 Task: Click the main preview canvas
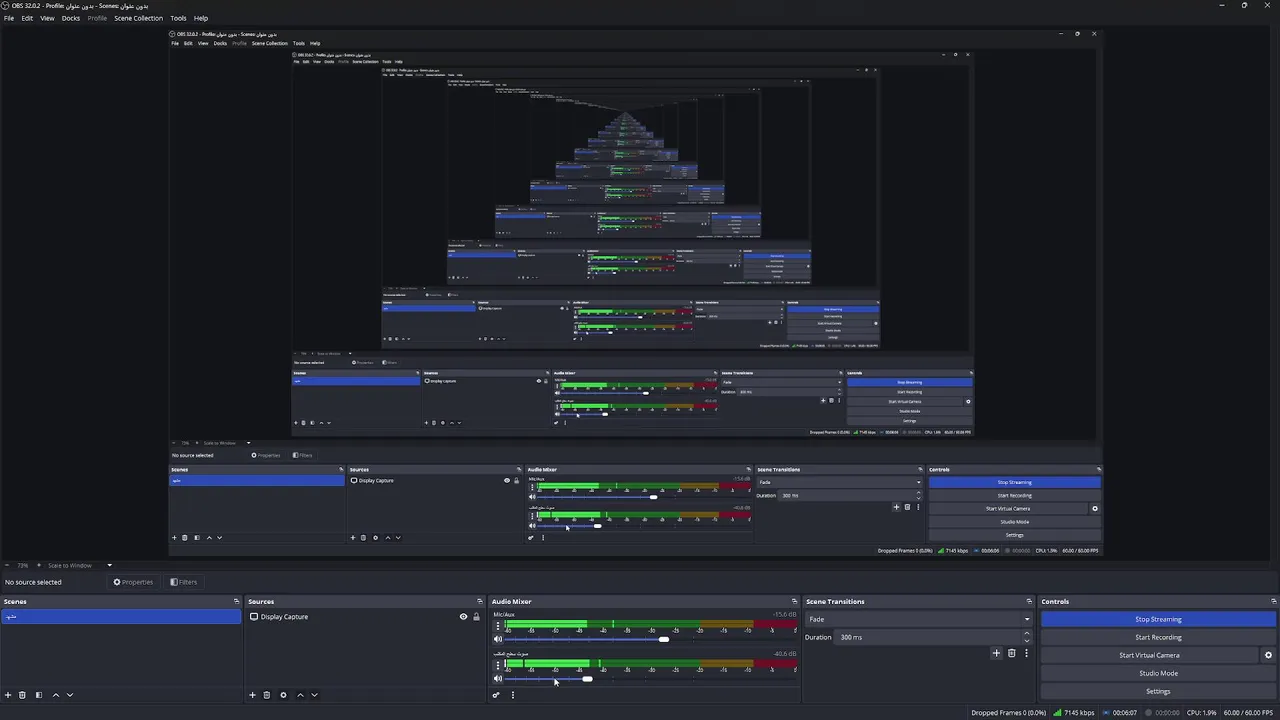635,292
